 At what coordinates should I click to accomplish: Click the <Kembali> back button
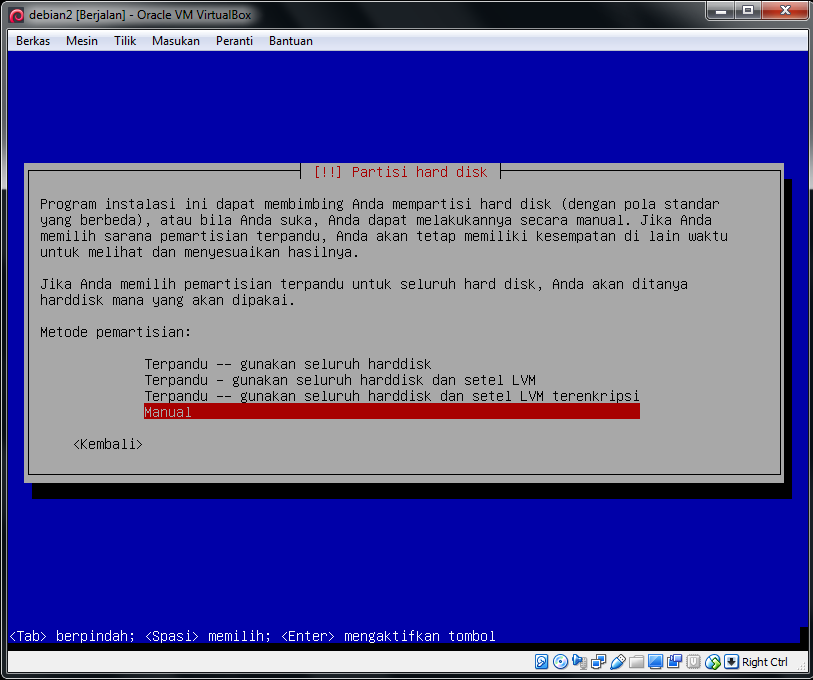108,445
